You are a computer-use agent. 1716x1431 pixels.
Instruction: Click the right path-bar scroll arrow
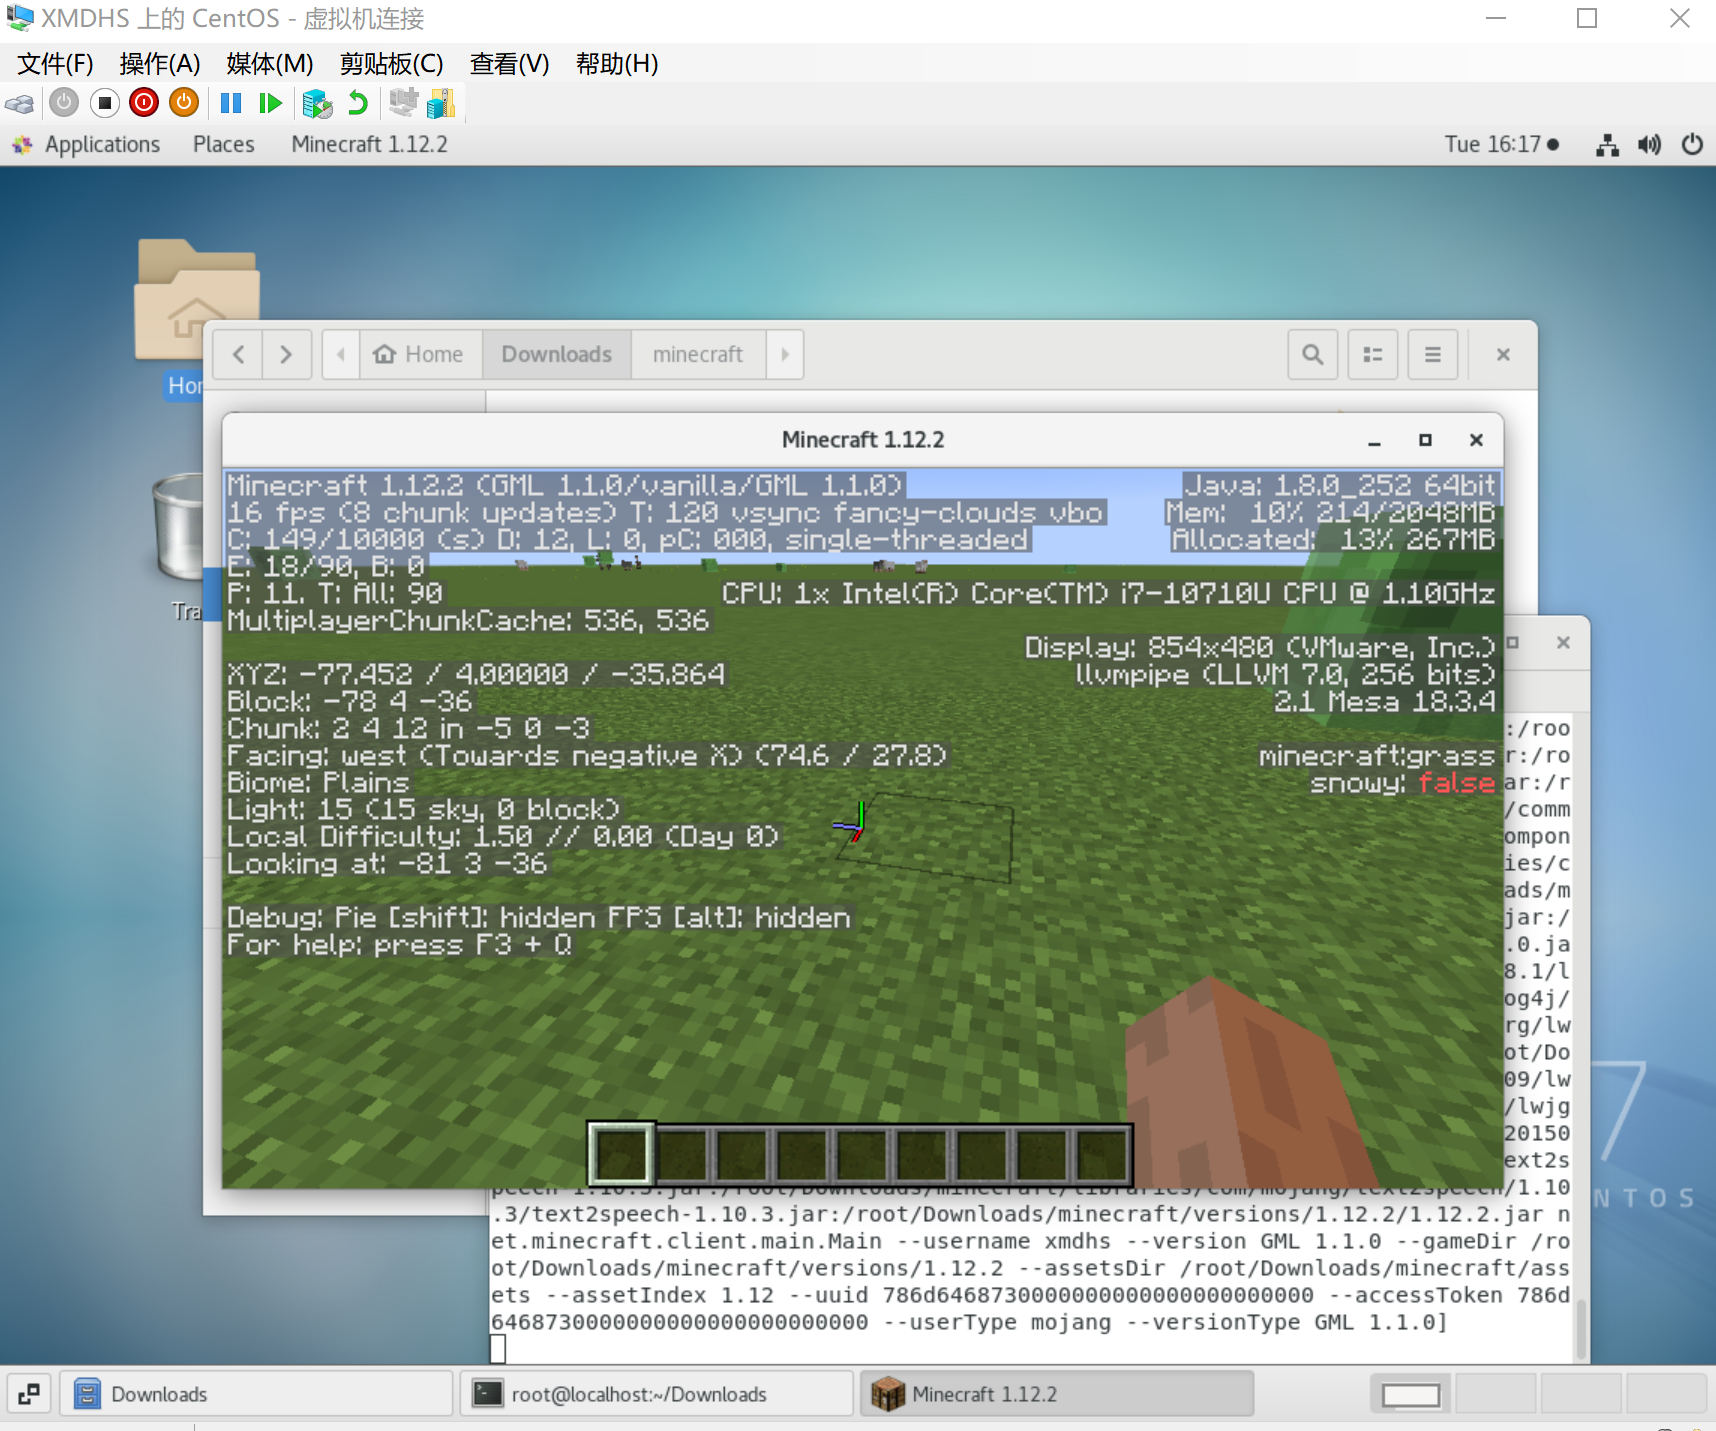point(785,355)
